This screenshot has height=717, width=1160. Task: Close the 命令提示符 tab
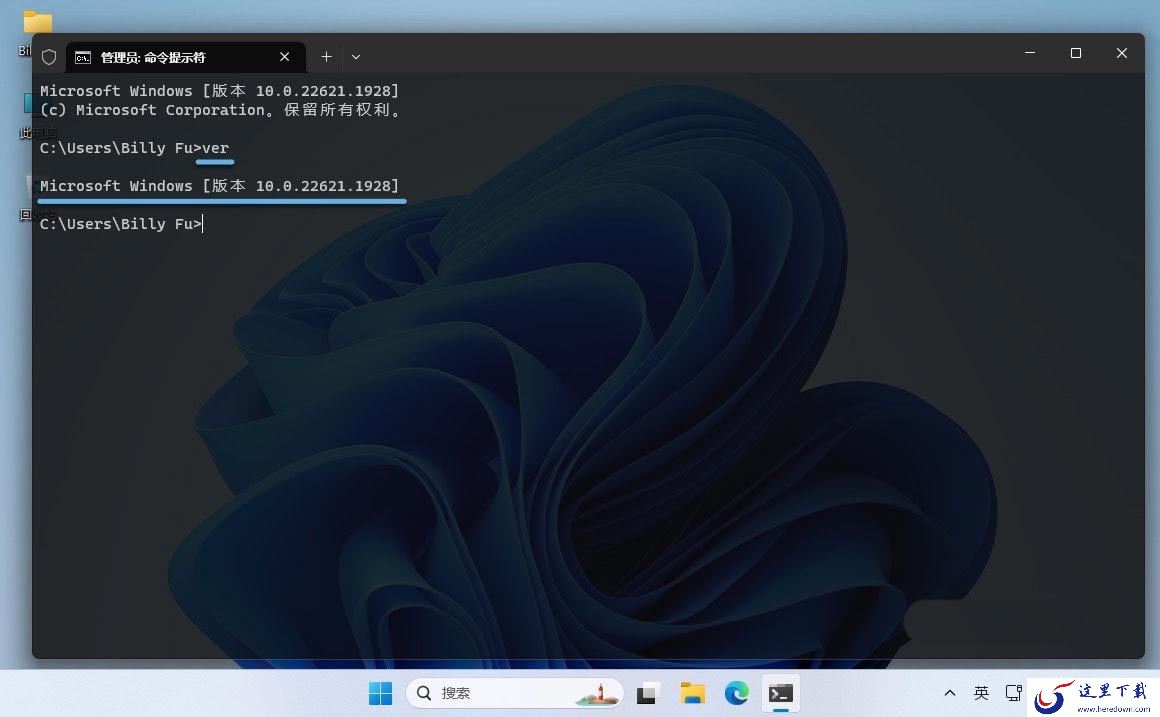(284, 56)
